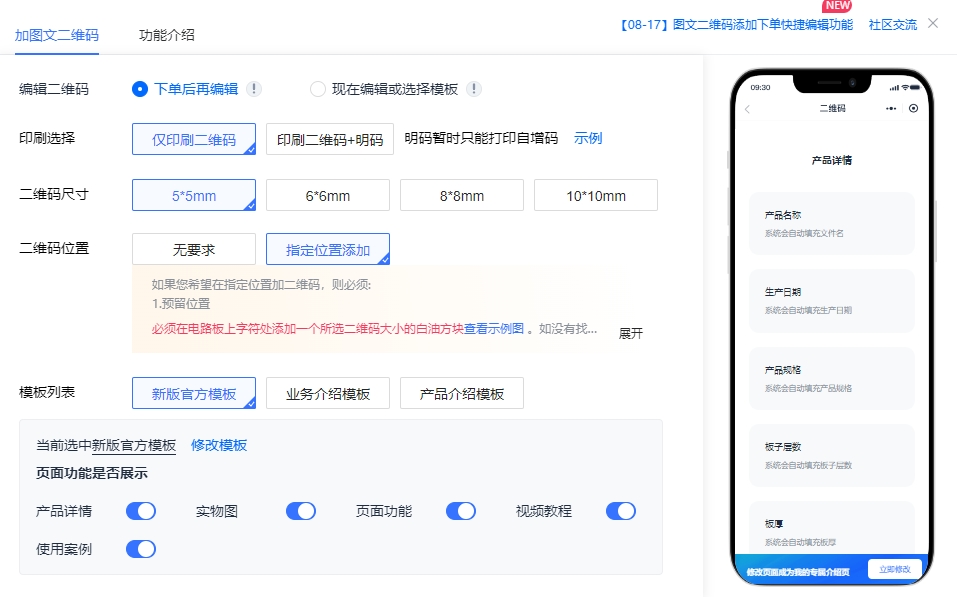Click 产品规格 card in phone preview
This screenshot has width=957, height=597.
(832, 378)
